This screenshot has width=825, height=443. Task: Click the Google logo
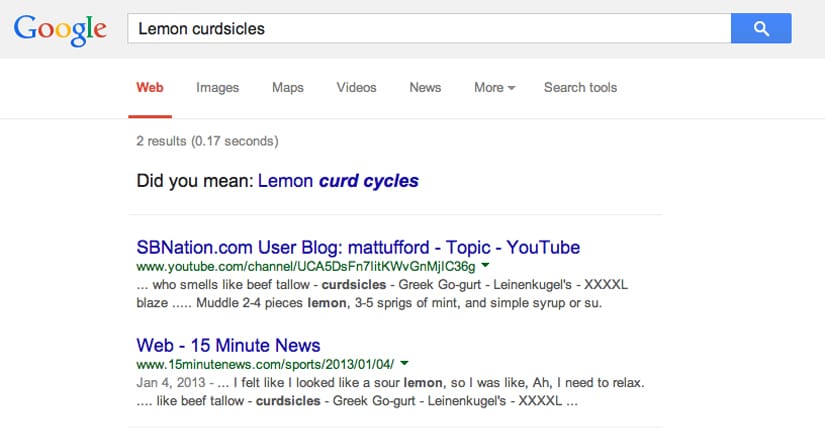click(60, 29)
